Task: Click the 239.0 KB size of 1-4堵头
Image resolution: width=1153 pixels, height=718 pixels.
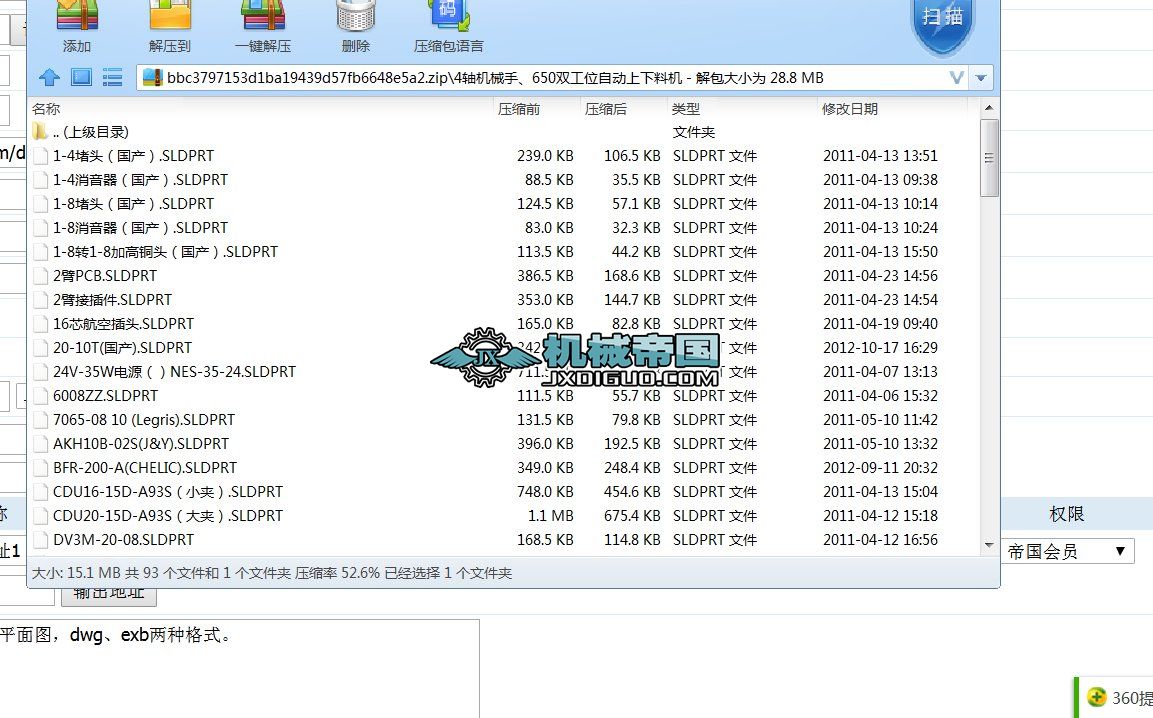Action: [x=545, y=156]
